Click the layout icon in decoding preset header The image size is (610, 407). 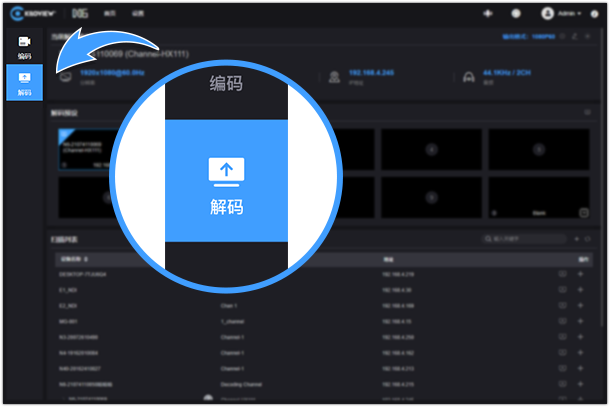587,112
